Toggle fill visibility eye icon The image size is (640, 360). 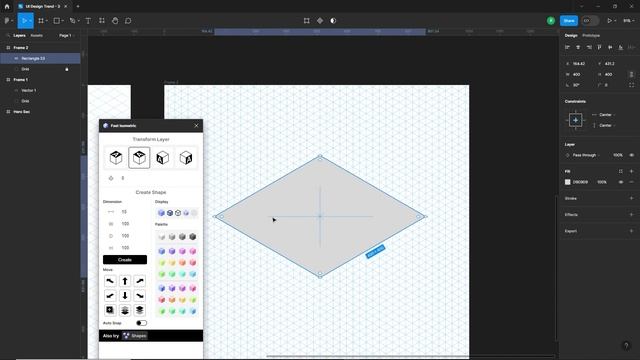(x=621, y=182)
